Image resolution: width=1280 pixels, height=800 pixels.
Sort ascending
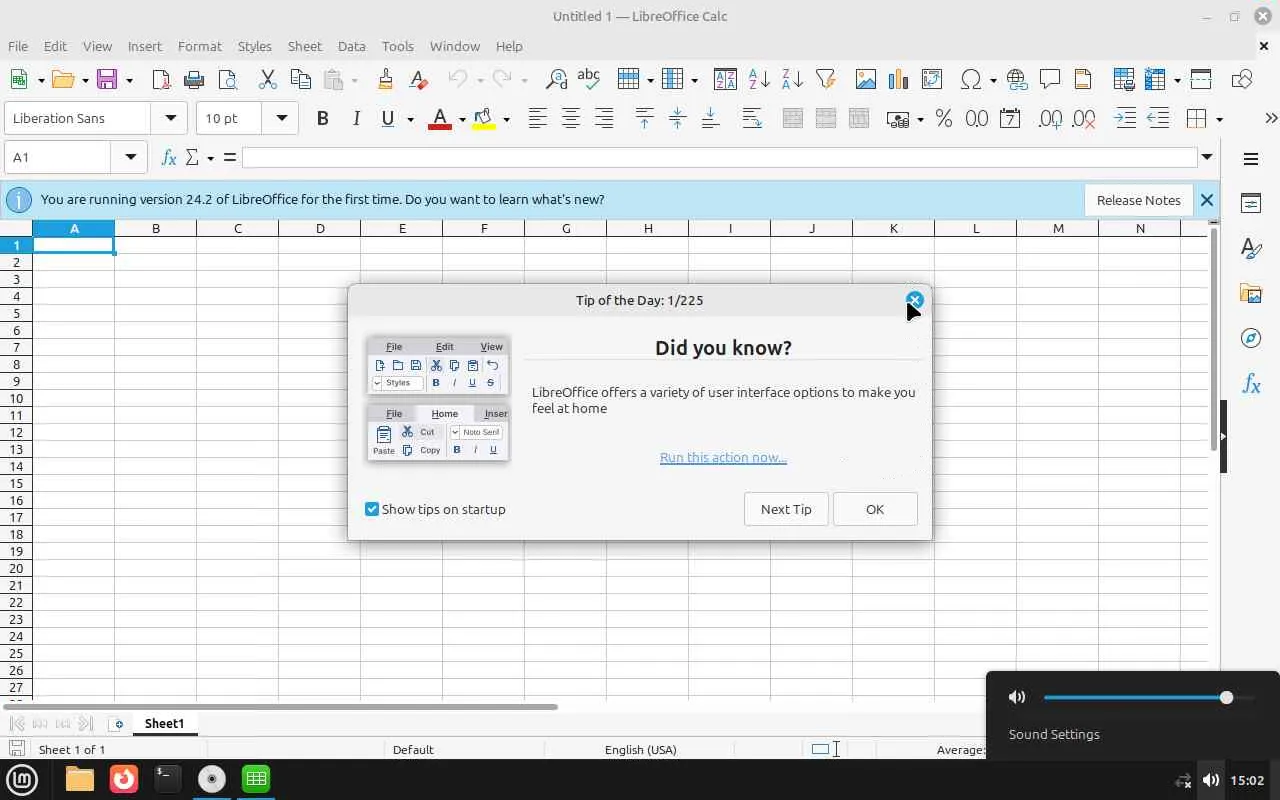pos(759,80)
